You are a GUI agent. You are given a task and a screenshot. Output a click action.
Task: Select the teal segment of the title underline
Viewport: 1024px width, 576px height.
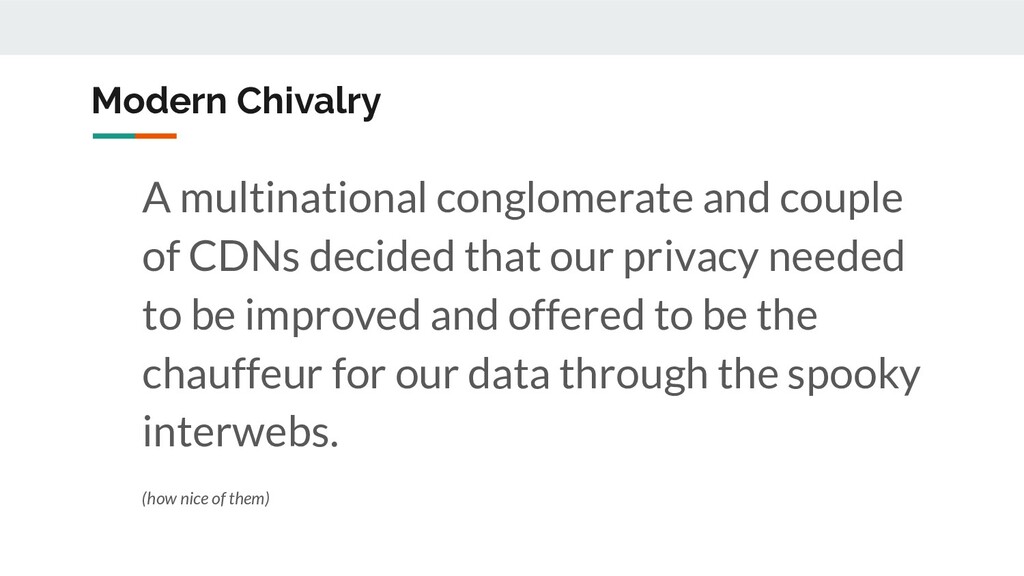[x=114, y=136]
